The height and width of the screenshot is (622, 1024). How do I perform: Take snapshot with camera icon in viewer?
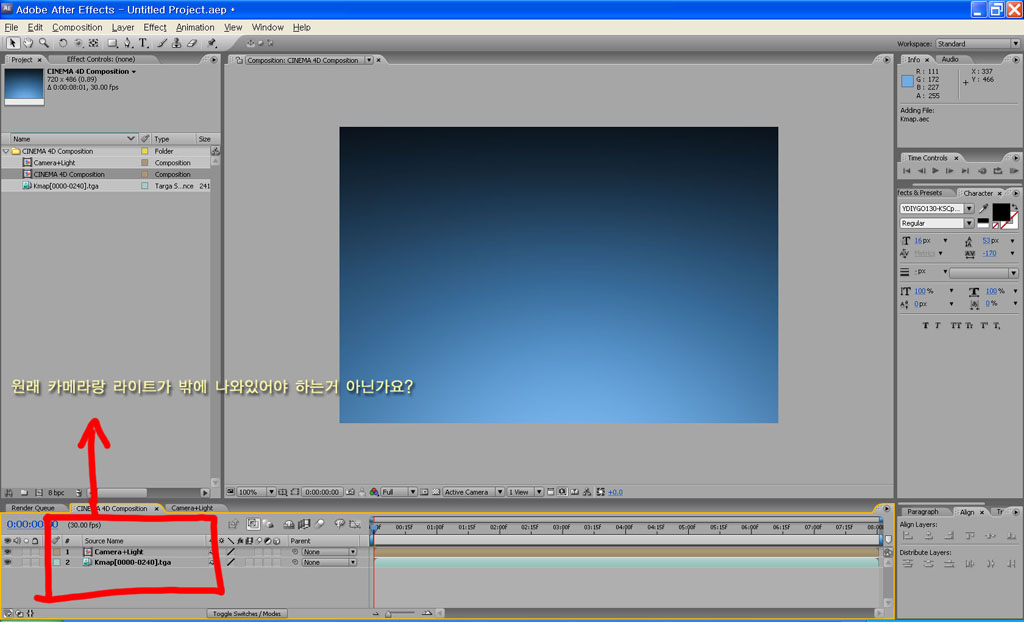(x=351, y=492)
